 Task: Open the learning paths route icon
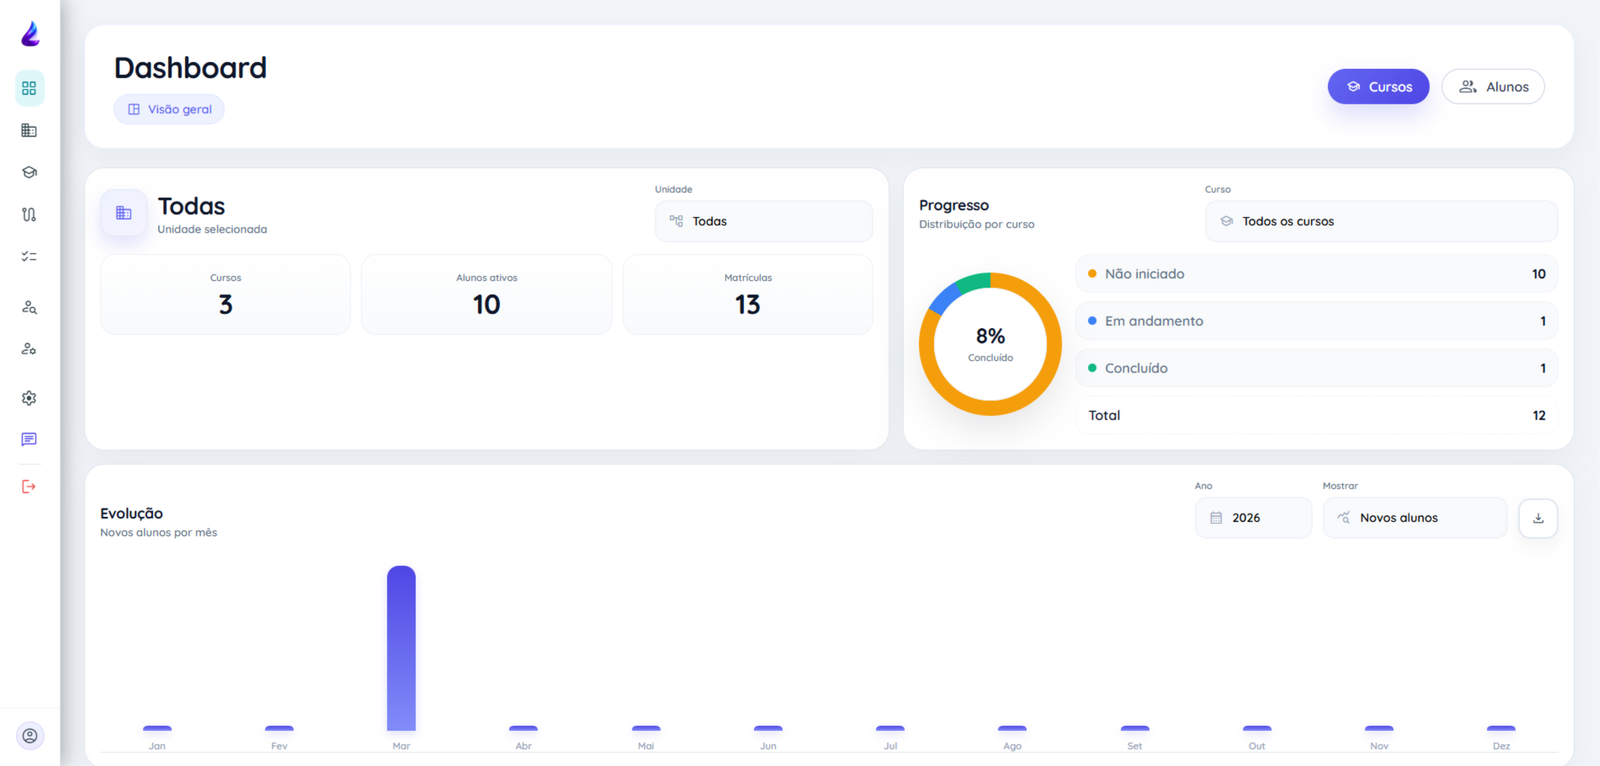[29, 214]
